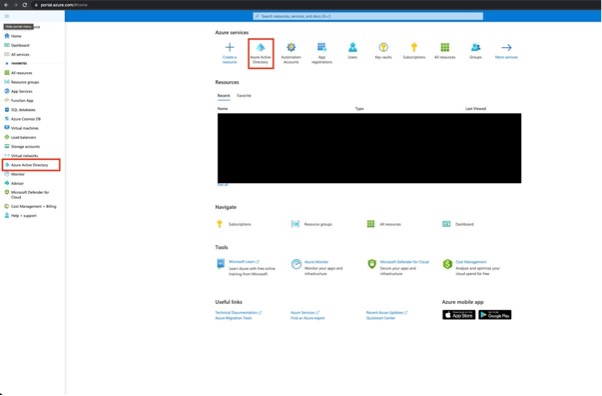Switch to the Recent resources tab
The height and width of the screenshot is (396, 602).
tap(224, 96)
